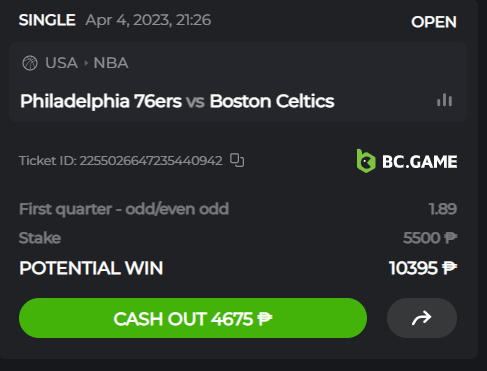Click the 10395 potential win amount
Screen dimensions: 487x371
click(413, 268)
